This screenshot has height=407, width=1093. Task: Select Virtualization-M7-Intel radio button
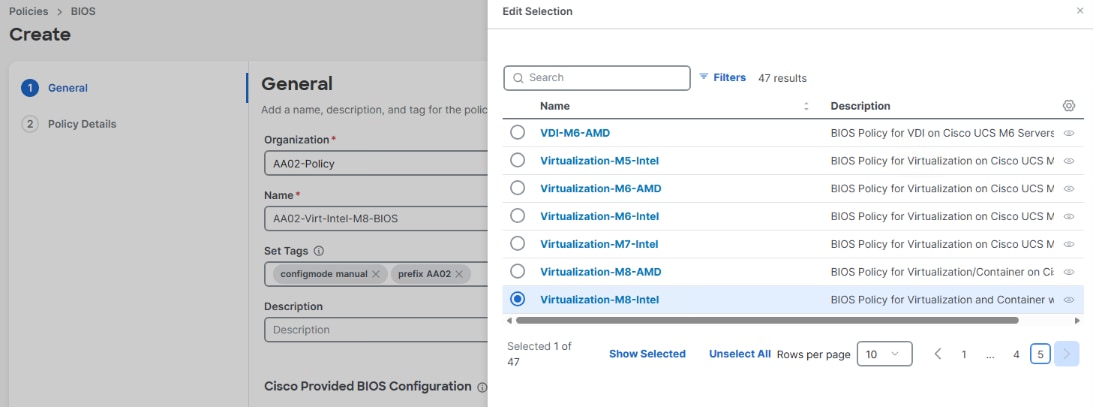517,244
